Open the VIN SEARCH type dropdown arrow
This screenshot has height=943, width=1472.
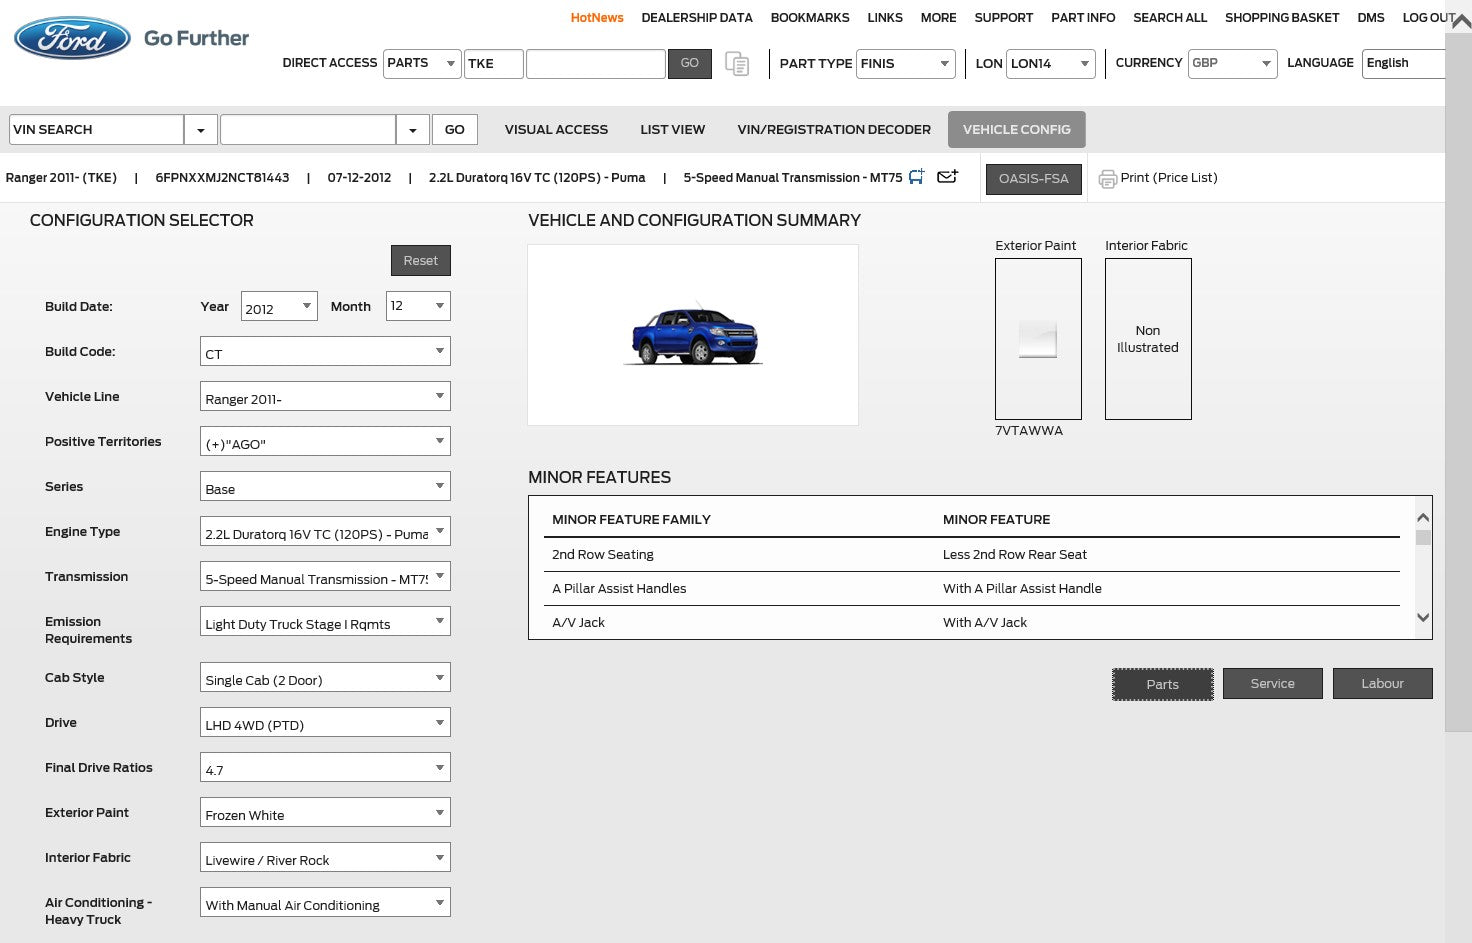201,130
